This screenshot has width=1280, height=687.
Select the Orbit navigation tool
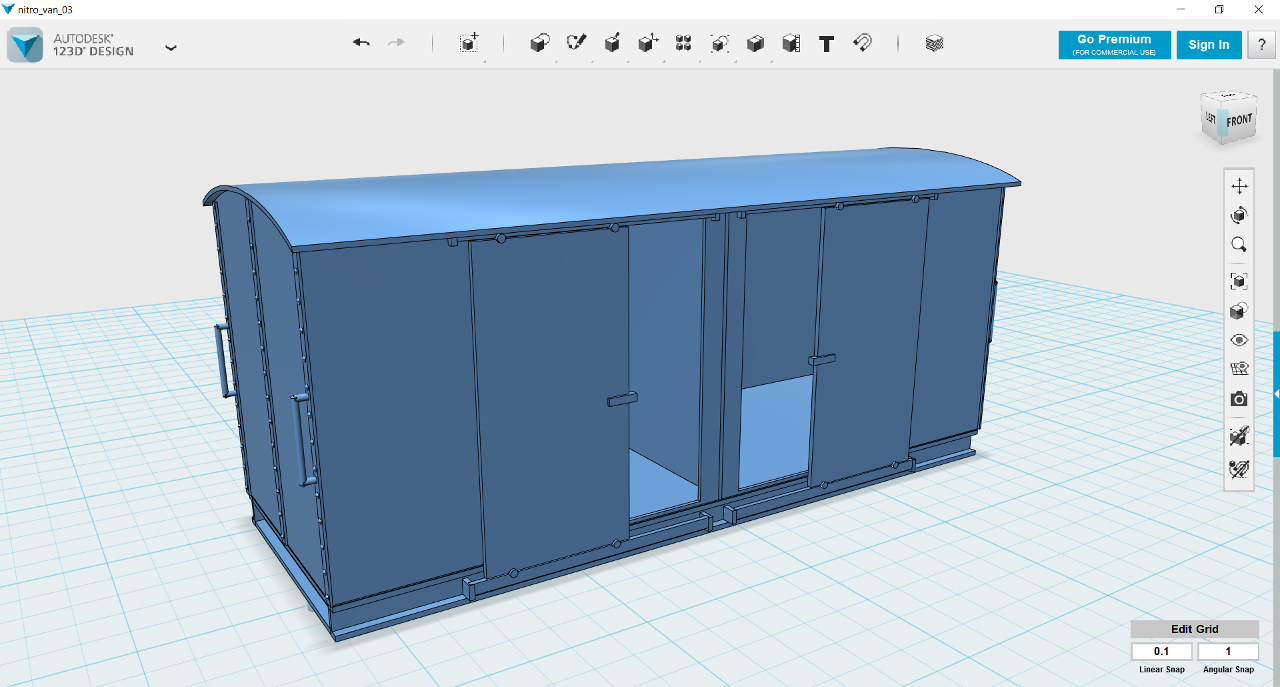coord(1239,215)
